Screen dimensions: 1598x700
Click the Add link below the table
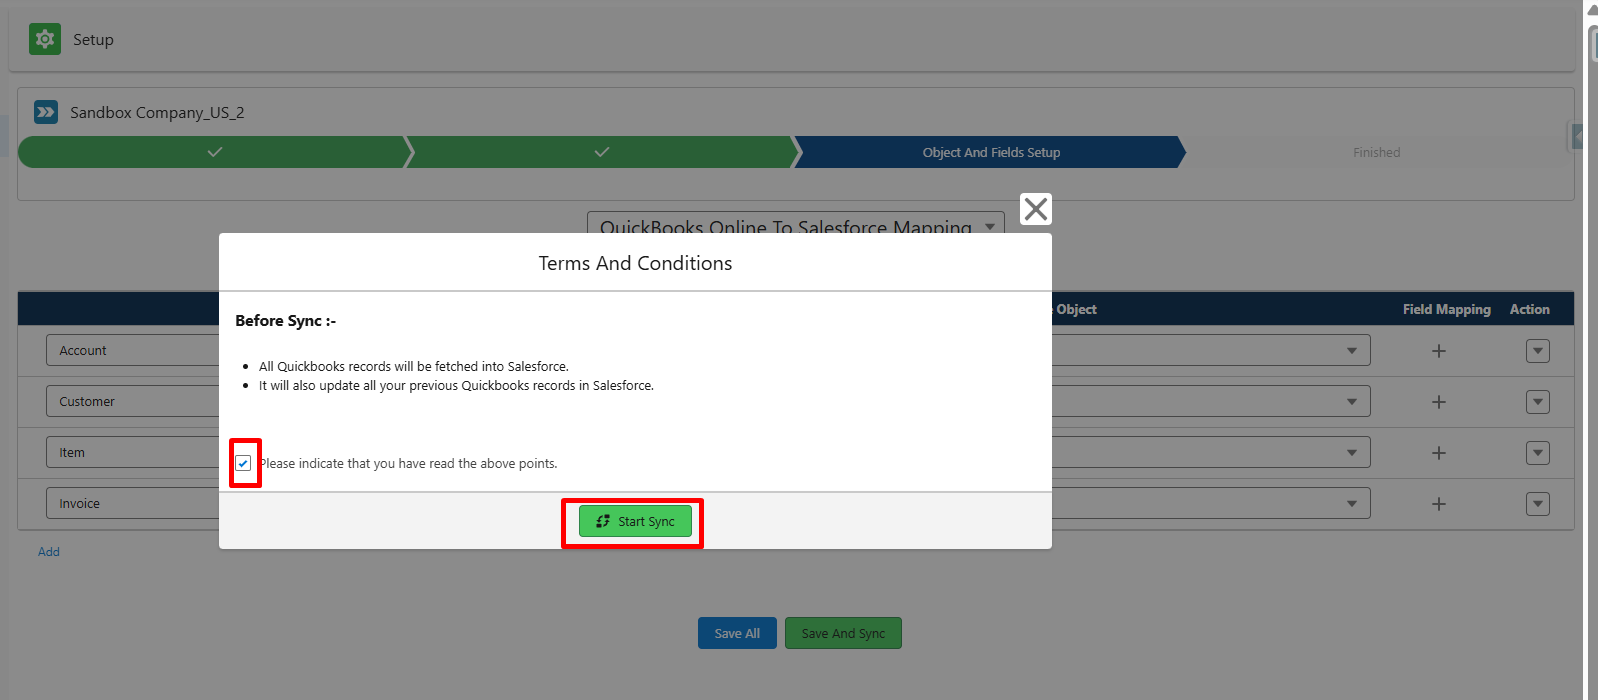pos(49,552)
